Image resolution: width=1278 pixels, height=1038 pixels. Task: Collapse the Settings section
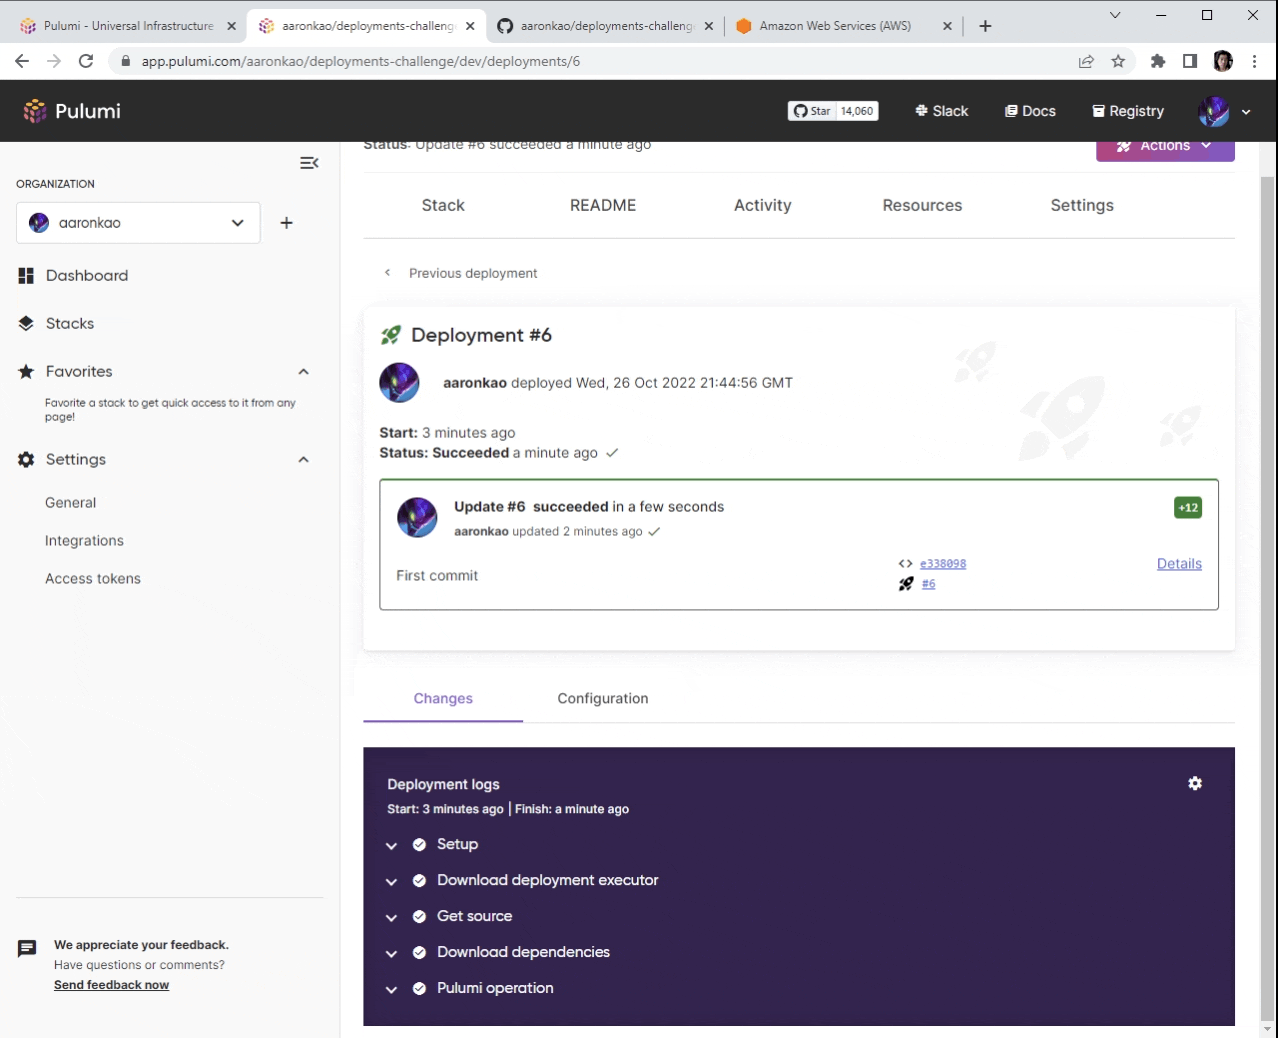304,460
